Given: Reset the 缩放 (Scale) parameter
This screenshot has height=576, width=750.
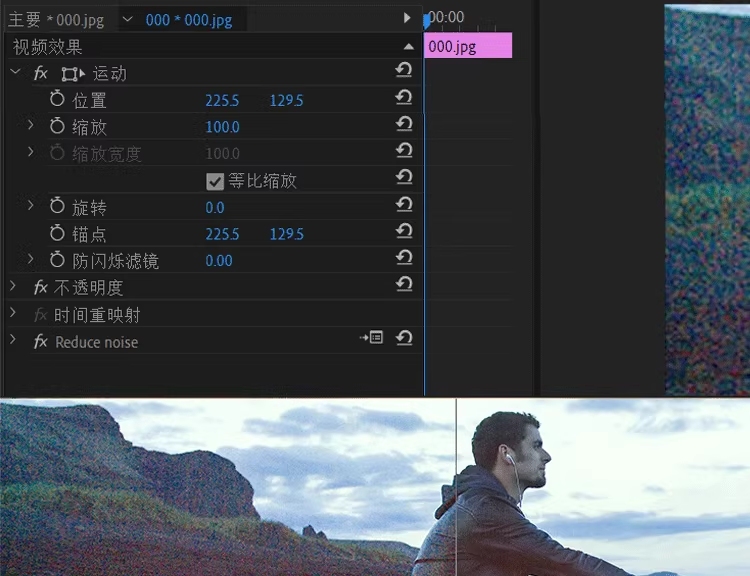Looking at the screenshot, I should tap(404, 124).
